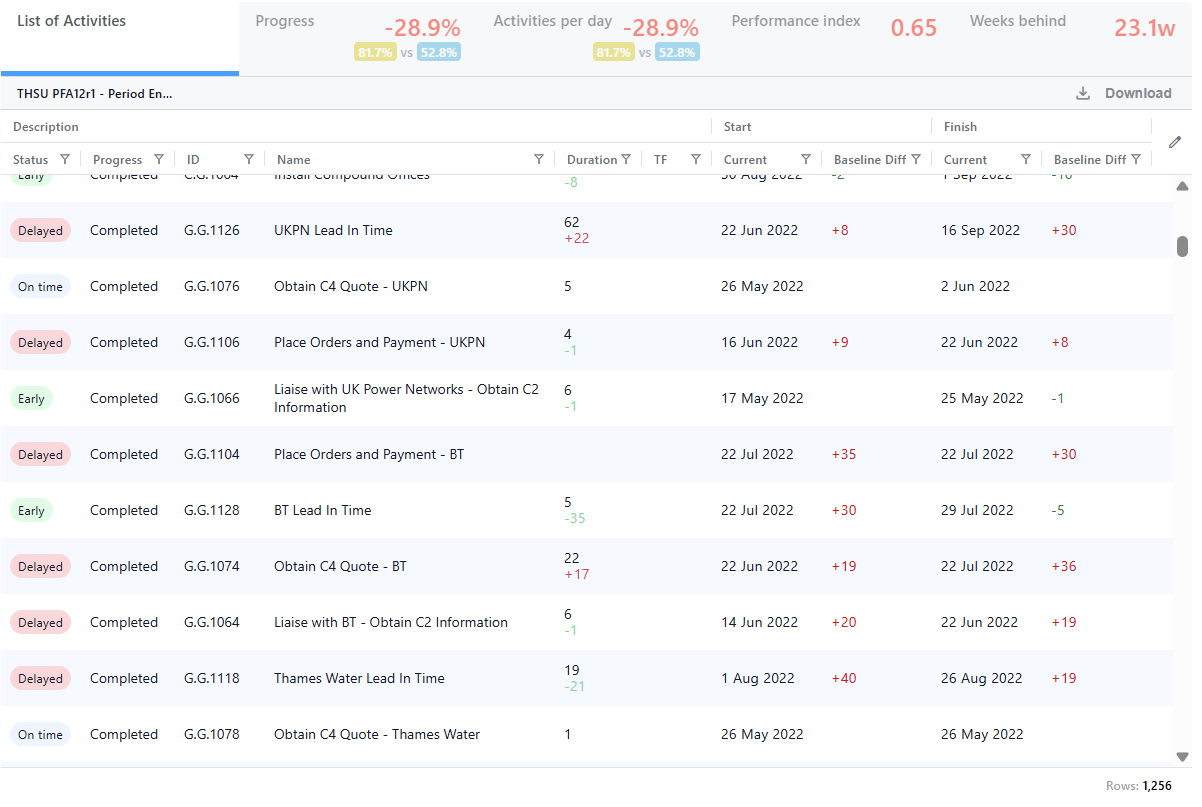Open the TF column filter icon

pos(696,159)
